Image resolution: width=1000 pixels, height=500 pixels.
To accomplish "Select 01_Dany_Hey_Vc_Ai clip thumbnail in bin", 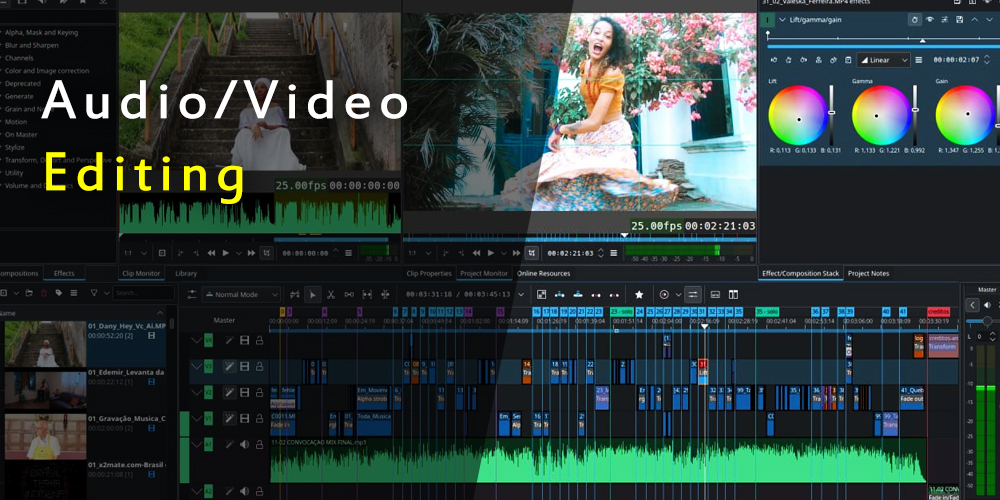I will (x=45, y=344).
